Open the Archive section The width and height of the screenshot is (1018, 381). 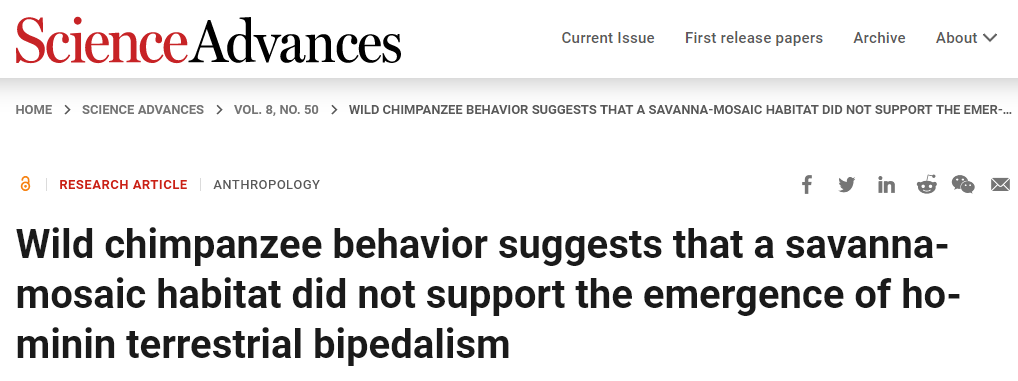[879, 38]
